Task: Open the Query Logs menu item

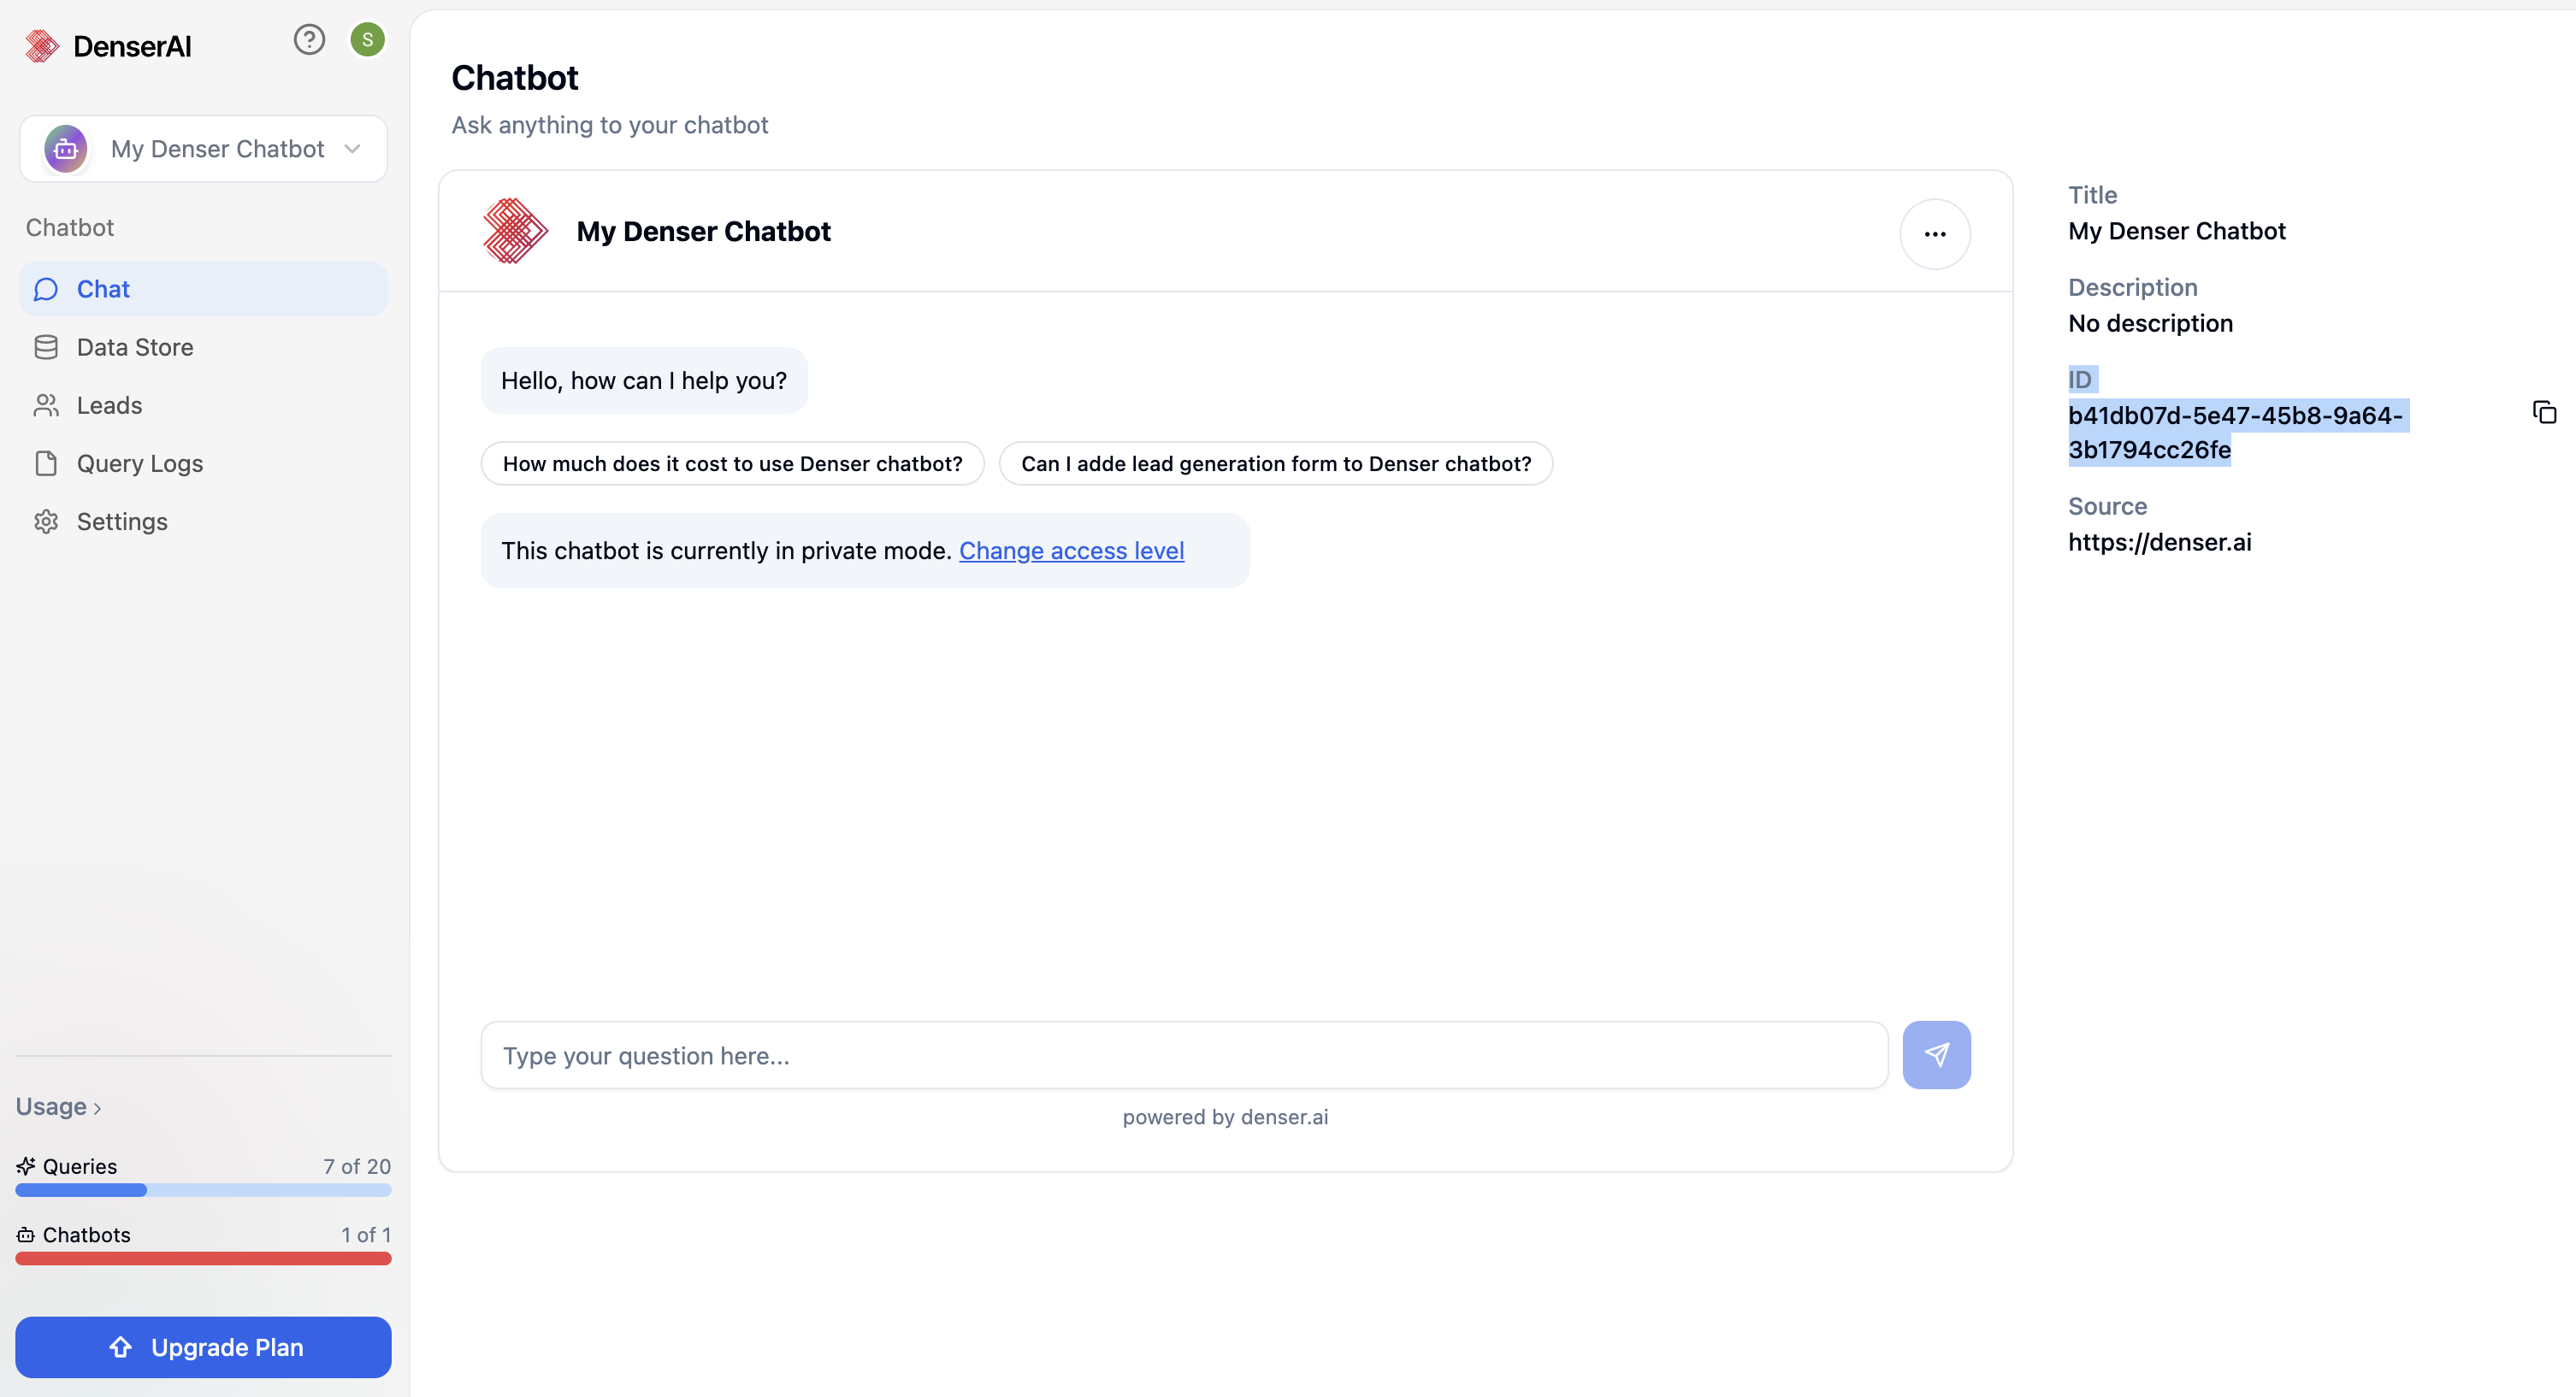Action: point(203,463)
